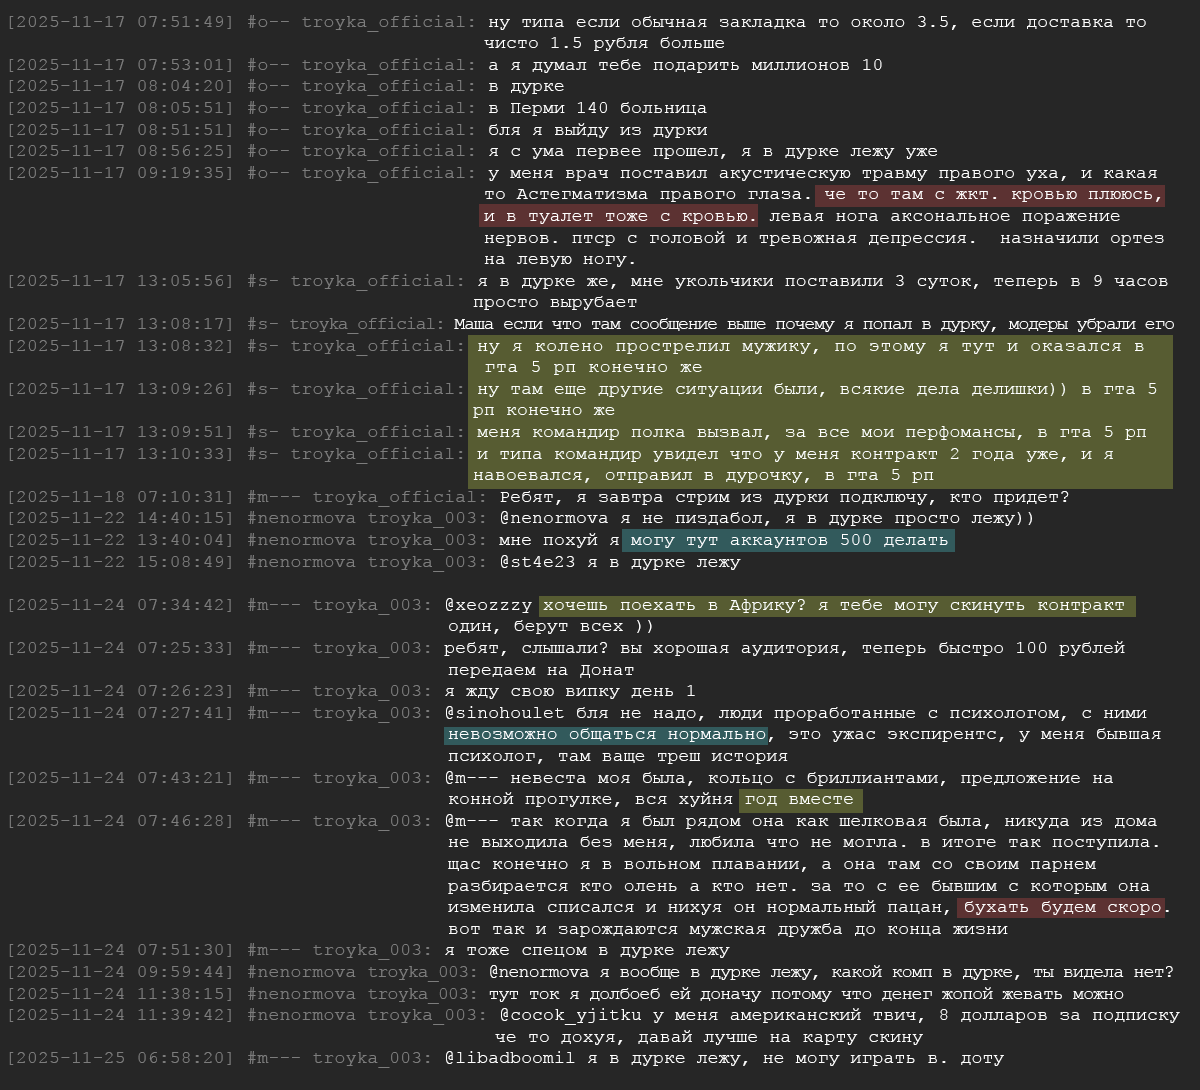Click the @libadboomil mention
Viewport: 1200px width, 1090px height.
[x=509, y=1058]
